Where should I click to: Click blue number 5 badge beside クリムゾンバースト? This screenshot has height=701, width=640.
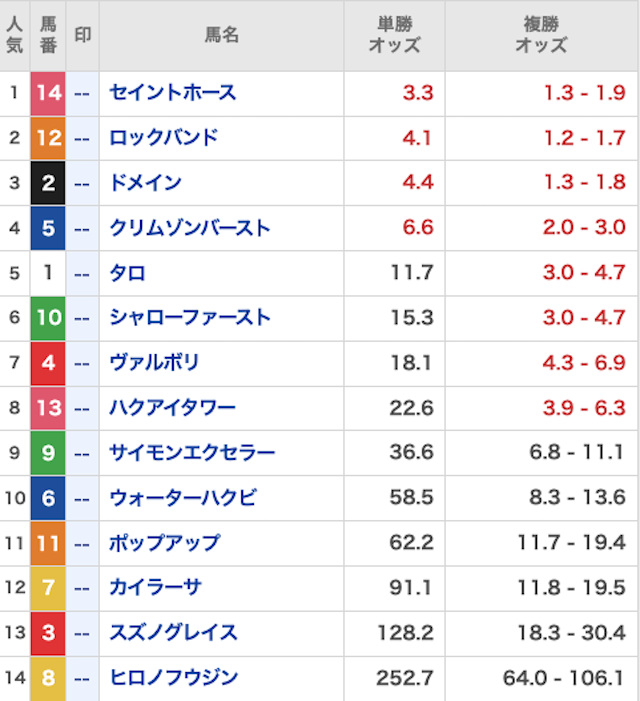click(48, 228)
